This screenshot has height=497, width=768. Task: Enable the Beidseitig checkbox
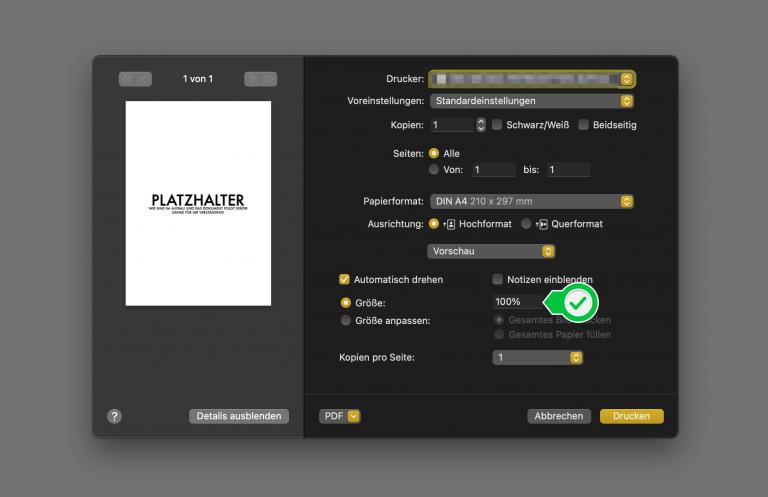583,125
